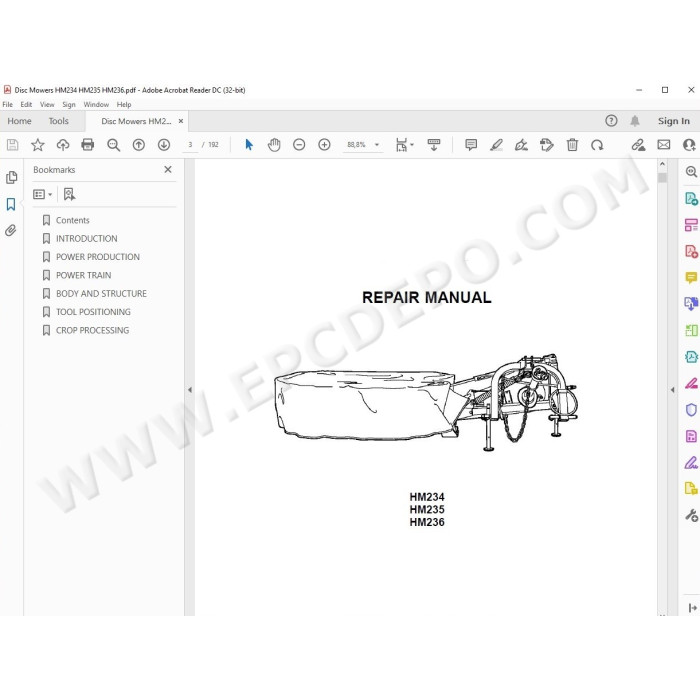Click the Sign In button
This screenshot has height=700, width=700.
click(674, 121)
